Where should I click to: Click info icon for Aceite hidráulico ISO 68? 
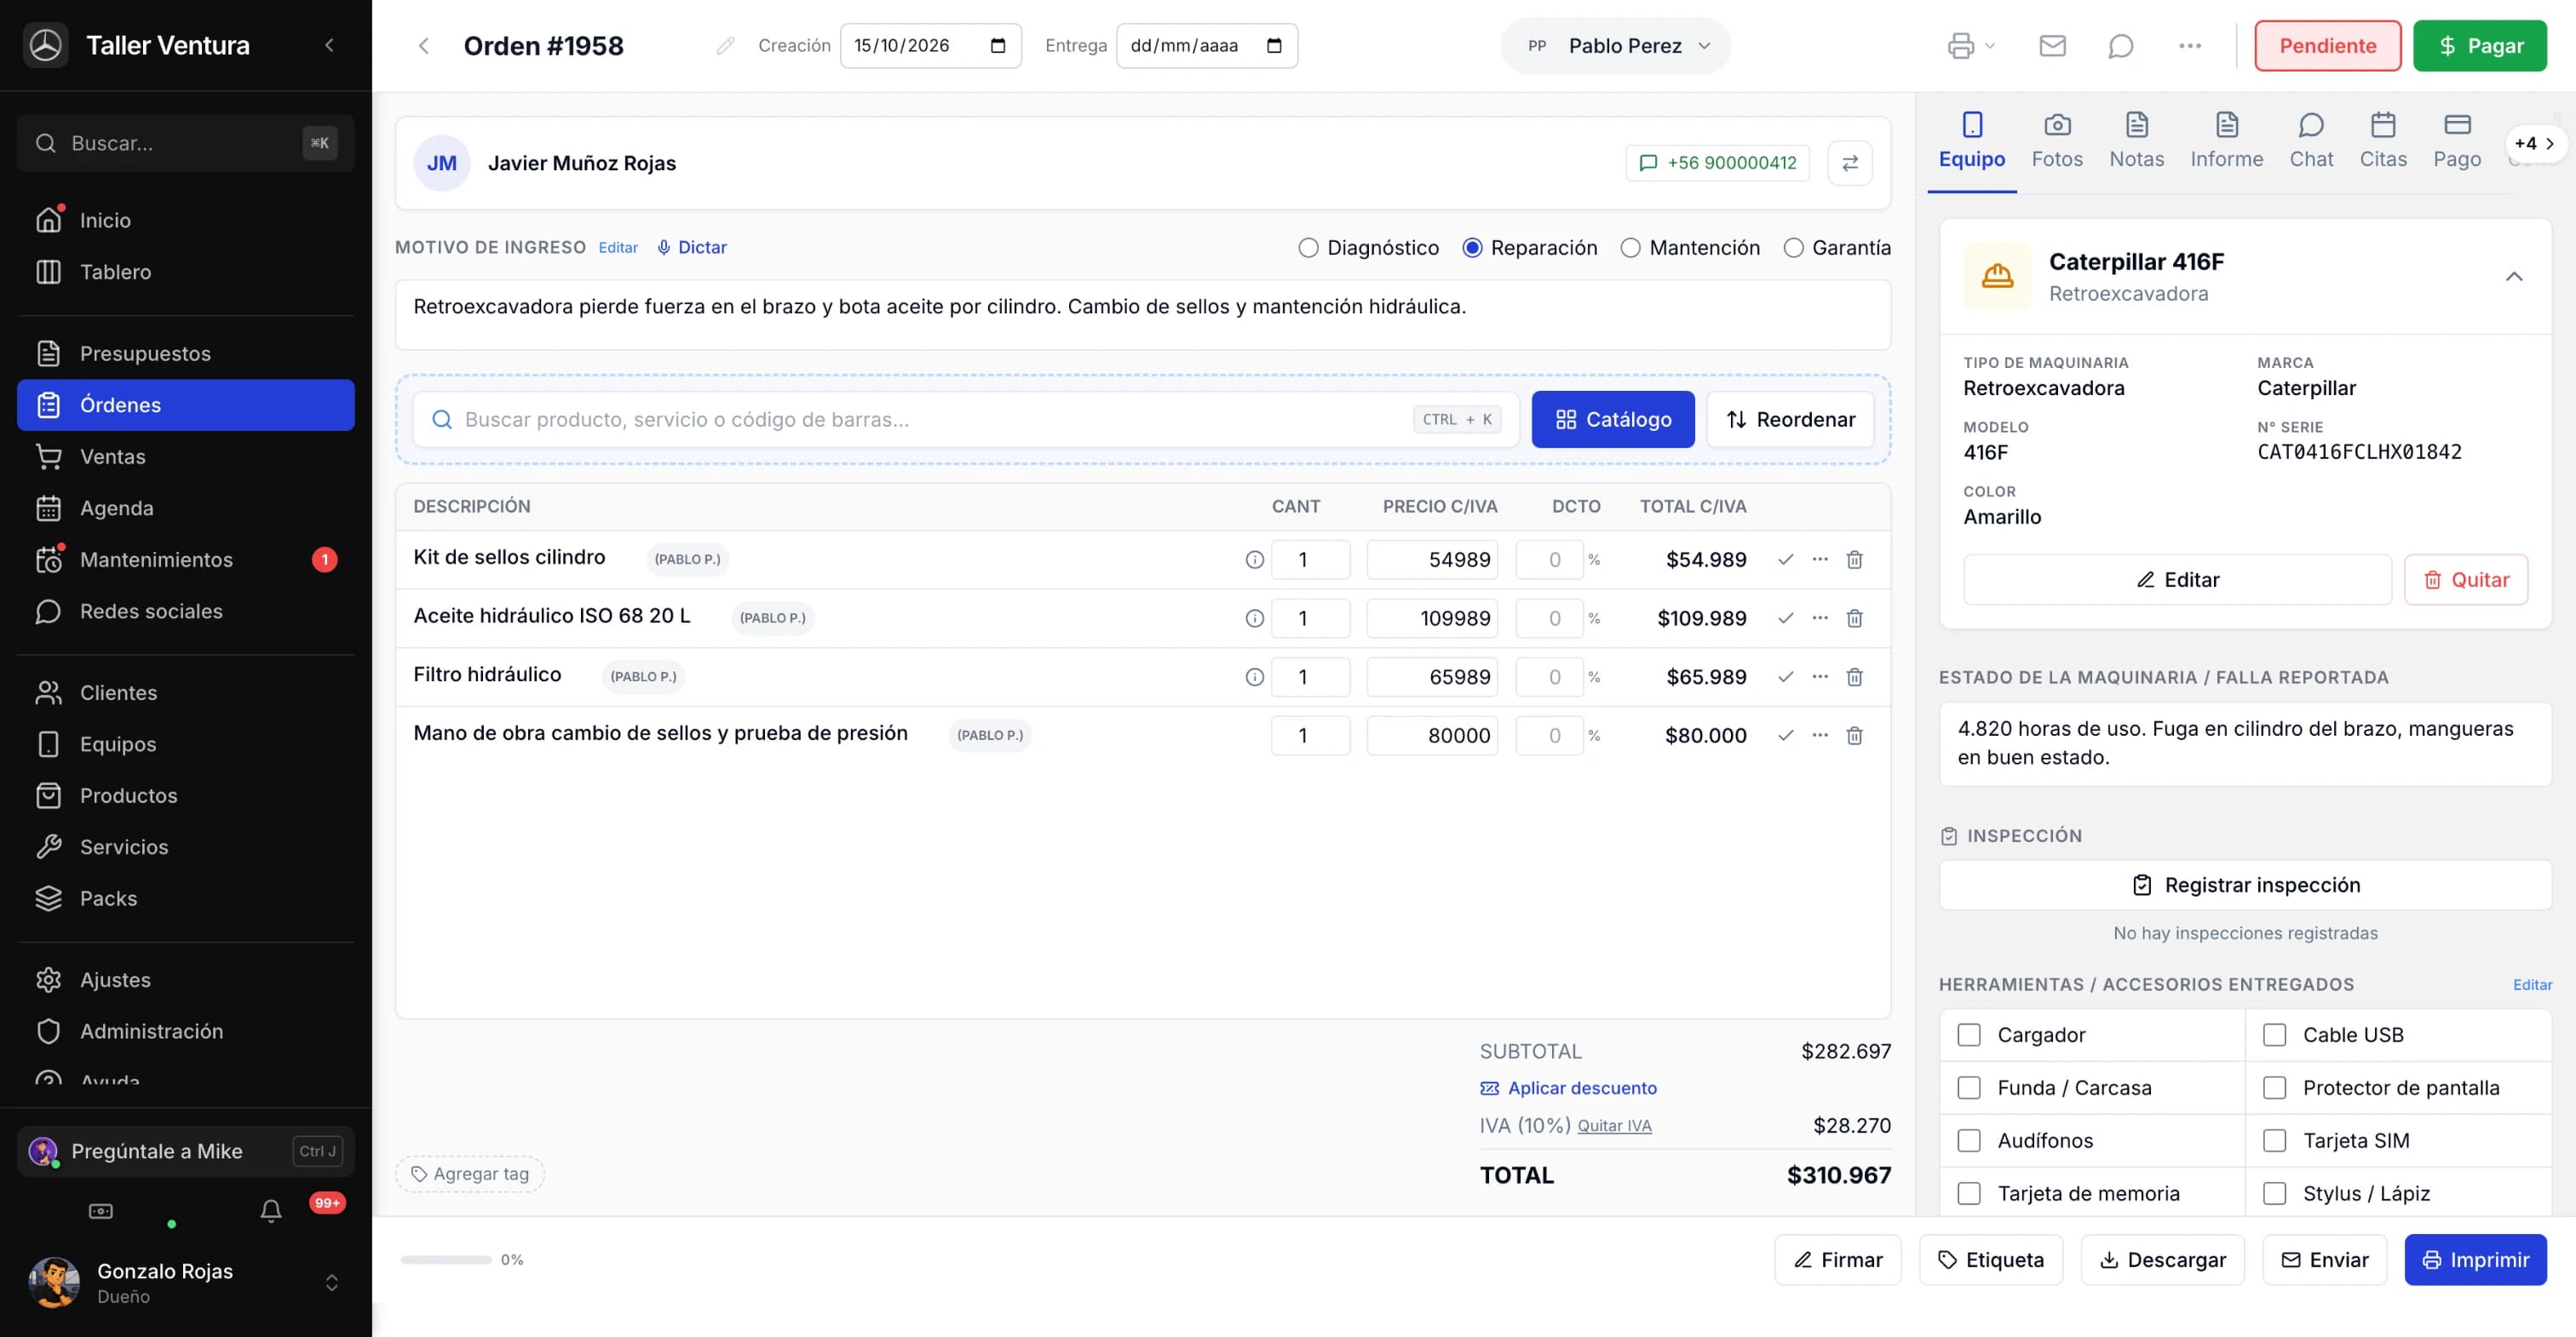pos(1254,619)
